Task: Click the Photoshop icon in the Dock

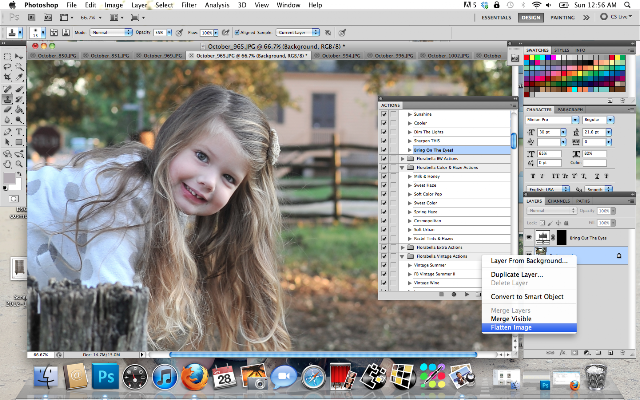Action: coord(104,378)
